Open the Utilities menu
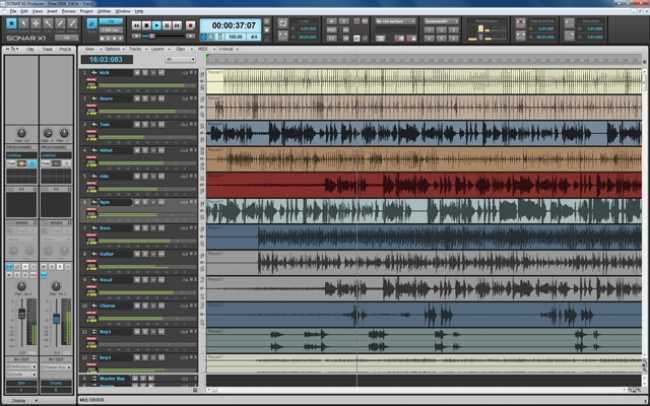Screen dimensions: 650x406 [x=104, y=11]
